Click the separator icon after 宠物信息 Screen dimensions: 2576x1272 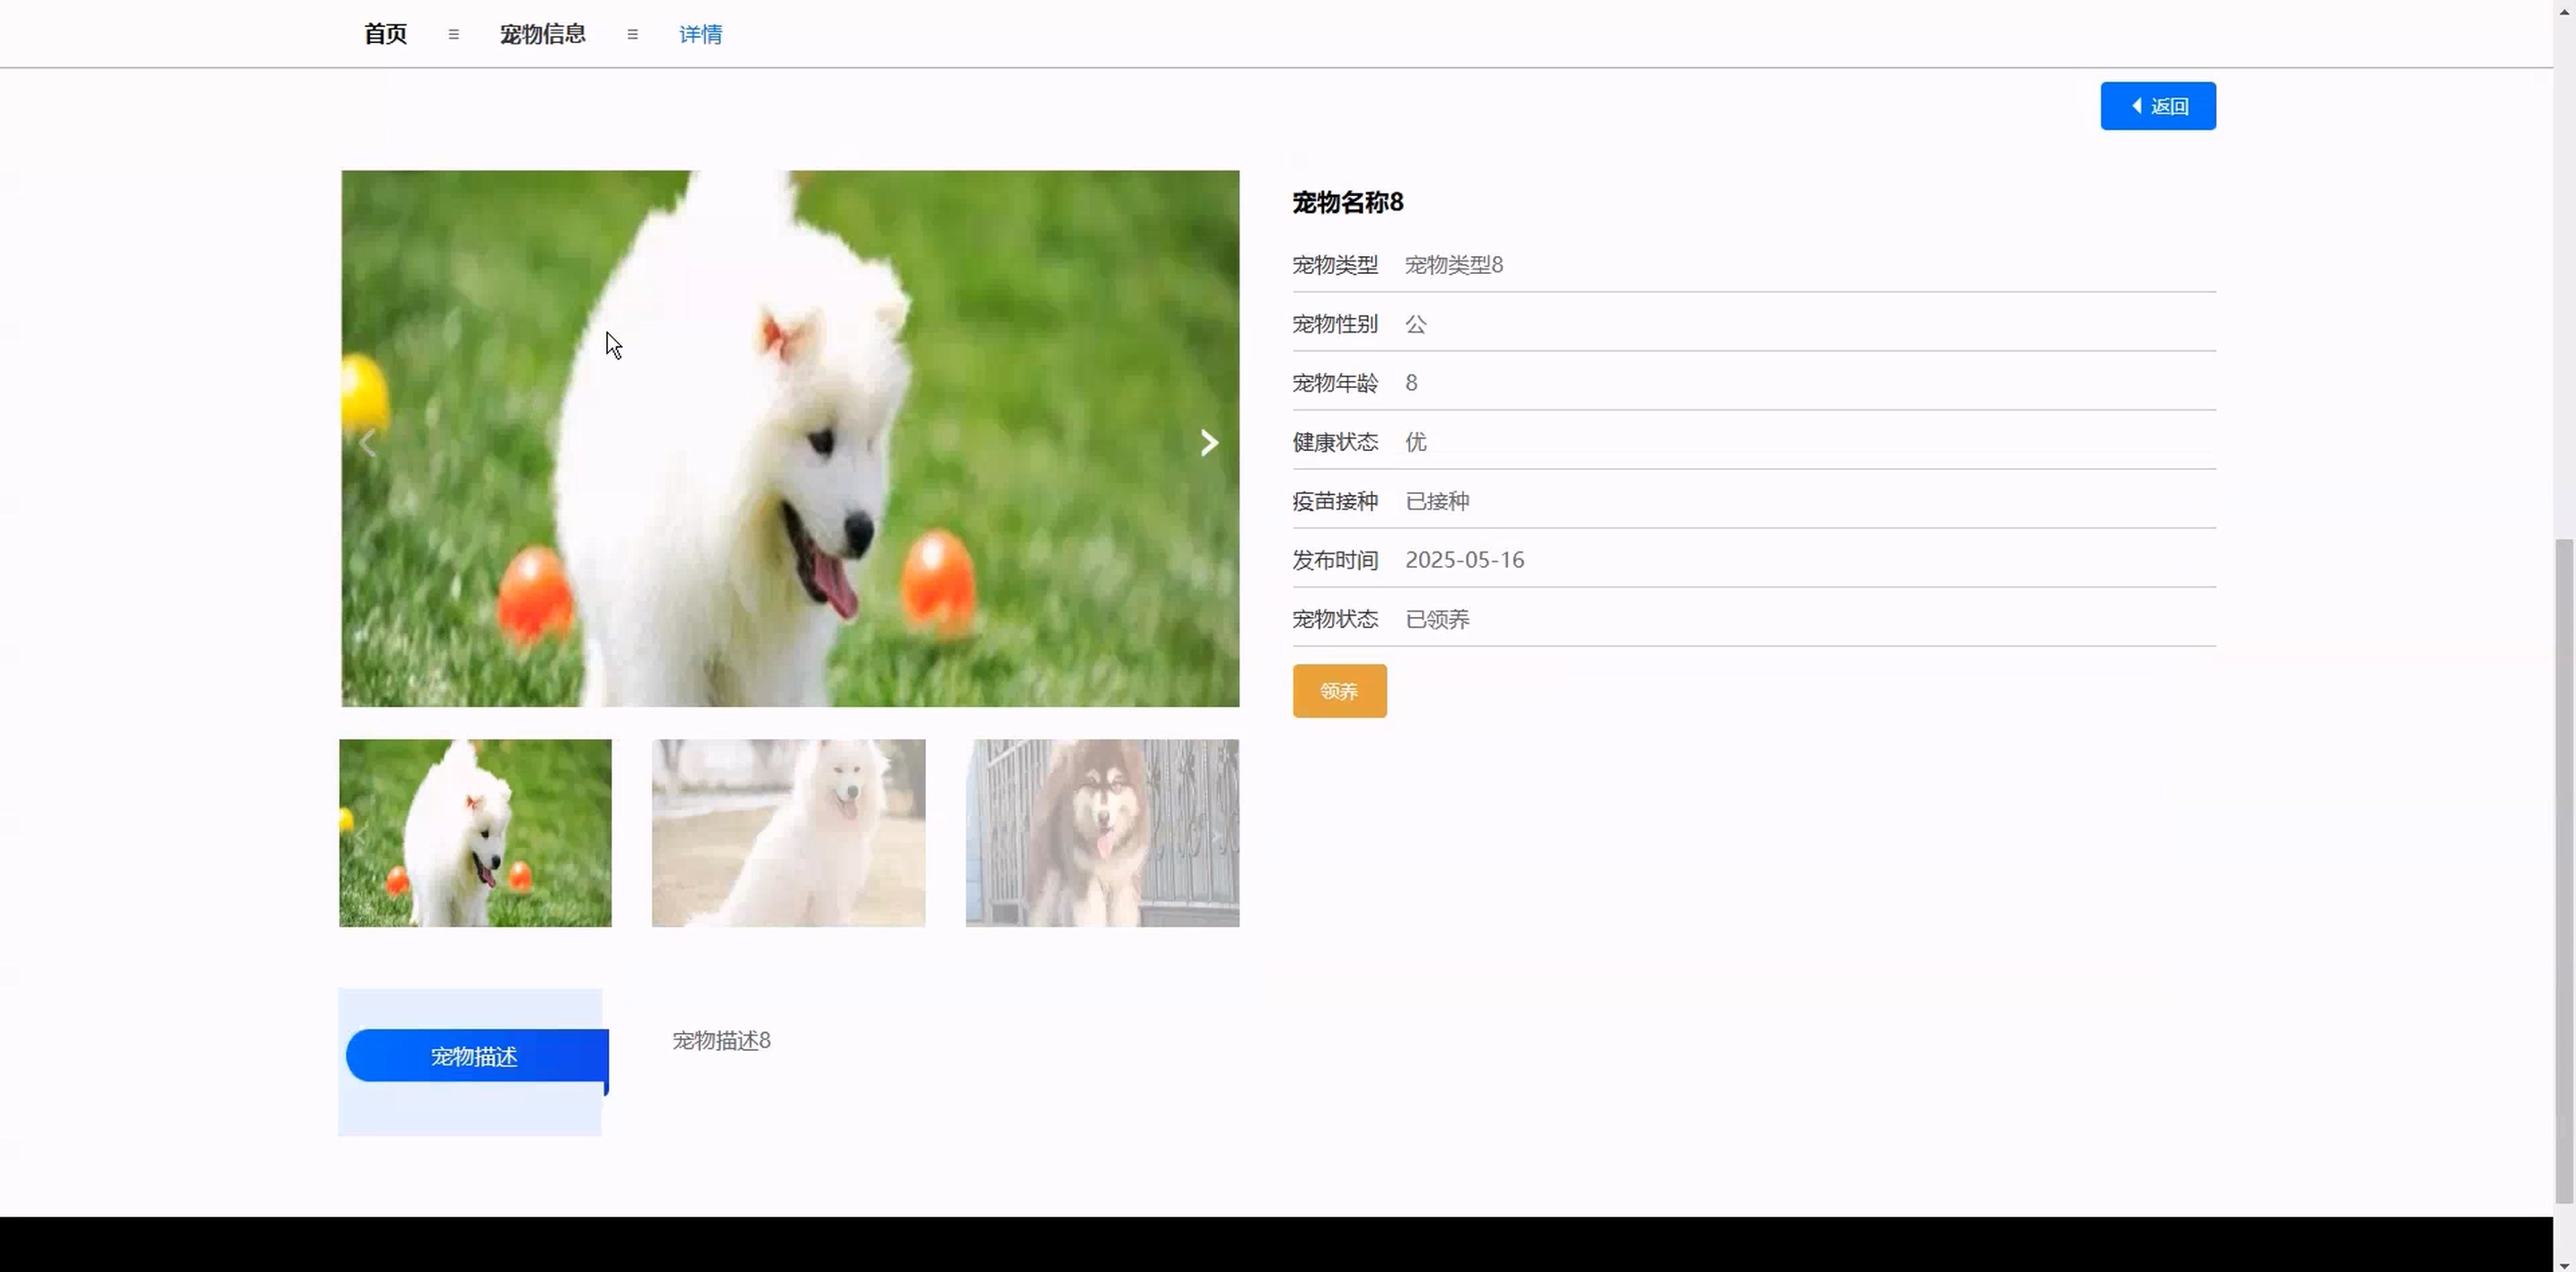[x=632, y=34]
